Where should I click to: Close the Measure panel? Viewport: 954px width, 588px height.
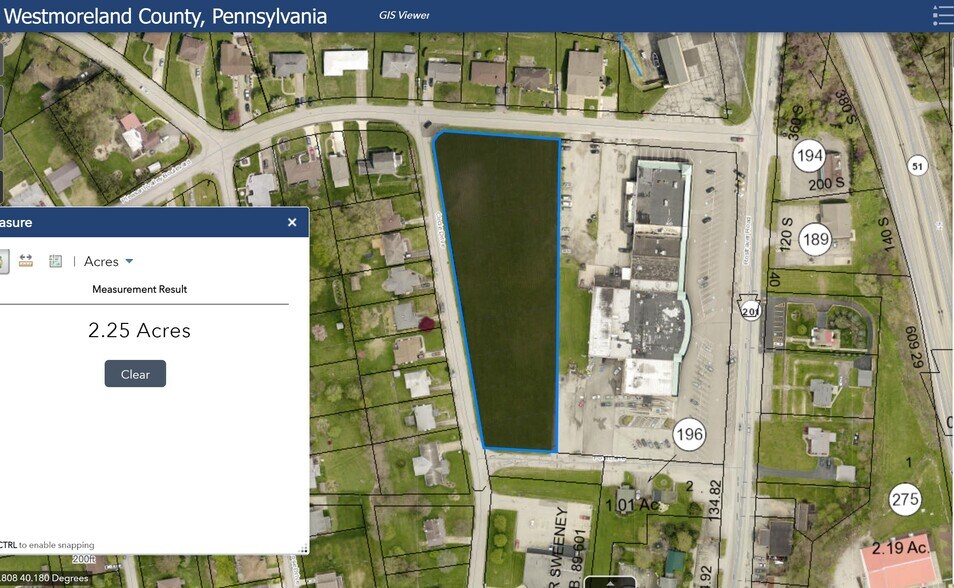pyautogui.click(x=292, y=222)
